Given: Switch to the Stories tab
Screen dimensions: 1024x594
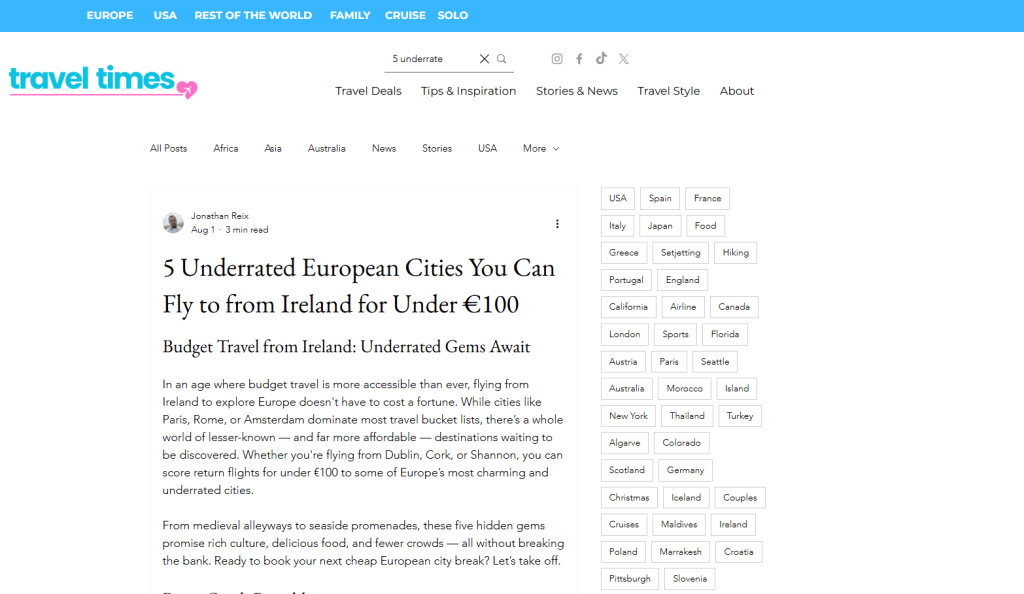Looking at the screenshot, I should [437, 148].
